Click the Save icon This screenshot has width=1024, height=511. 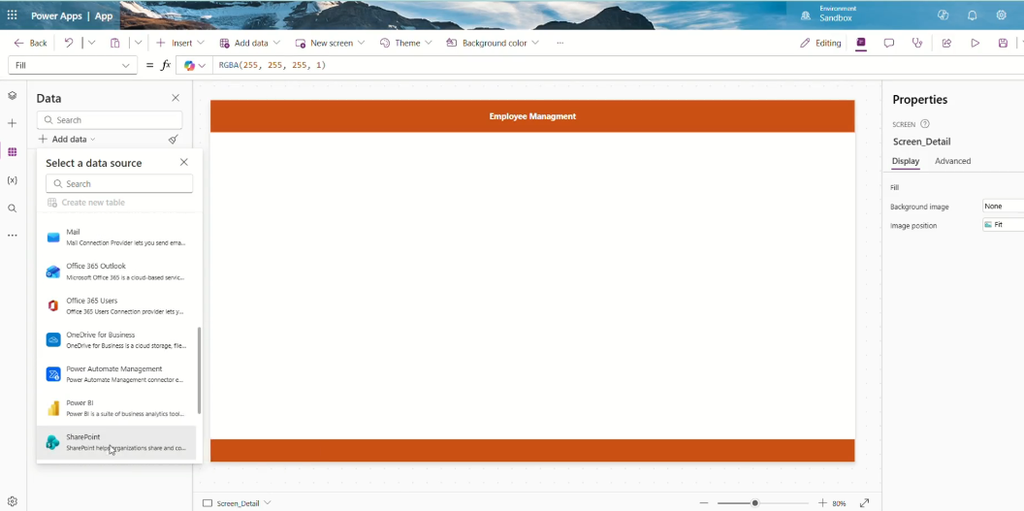point(1003,43)
